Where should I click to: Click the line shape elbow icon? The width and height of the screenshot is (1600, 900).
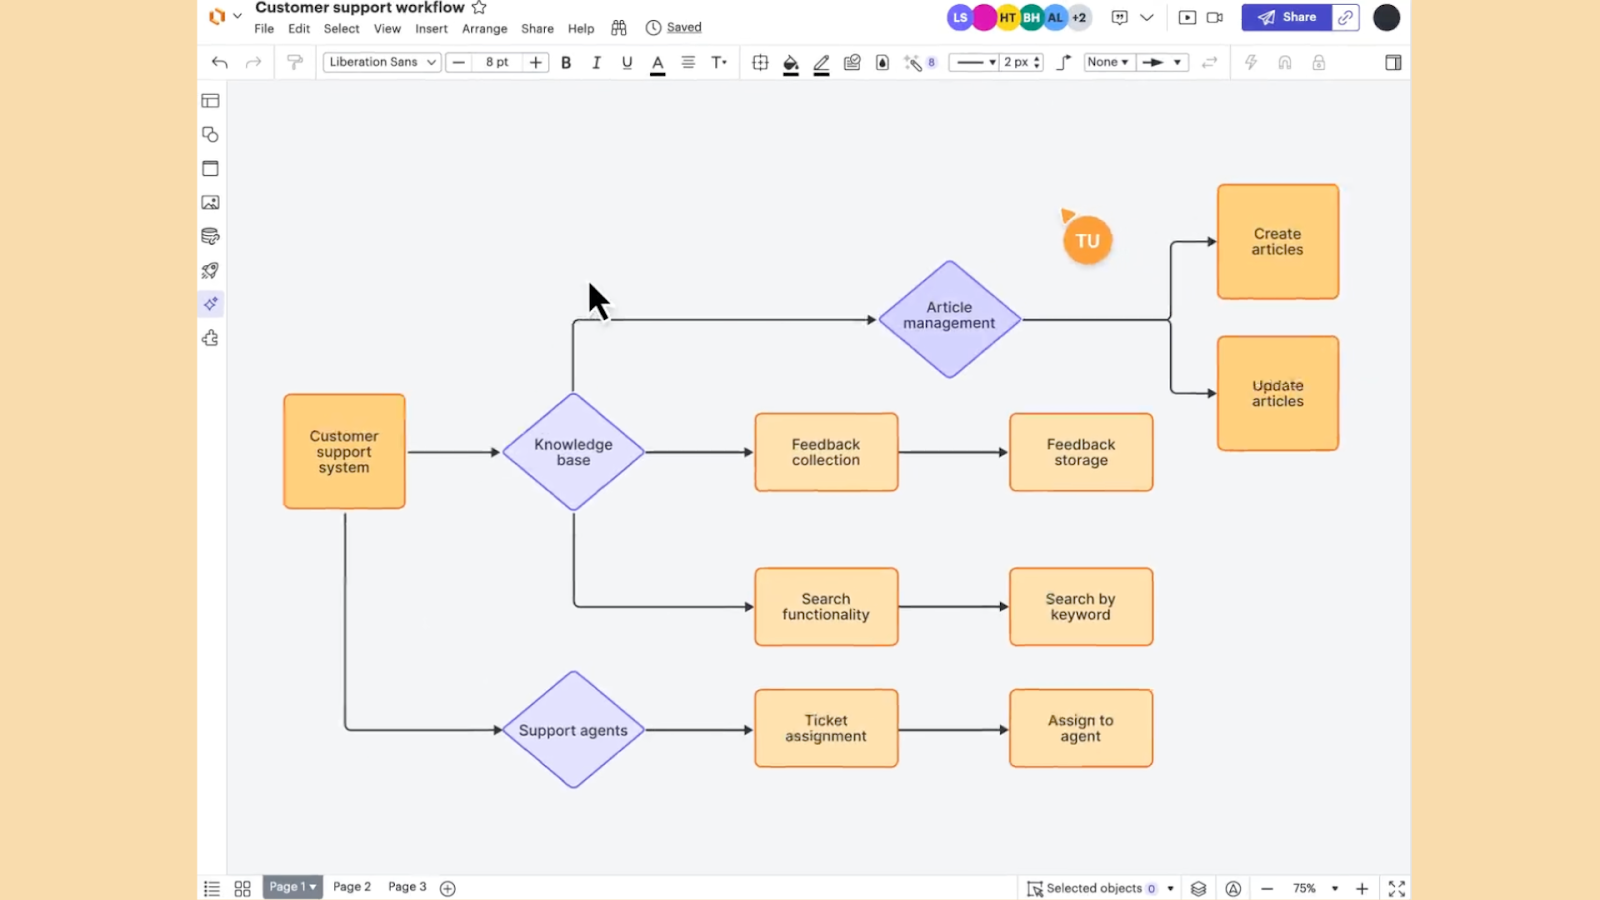[1064, 62]
